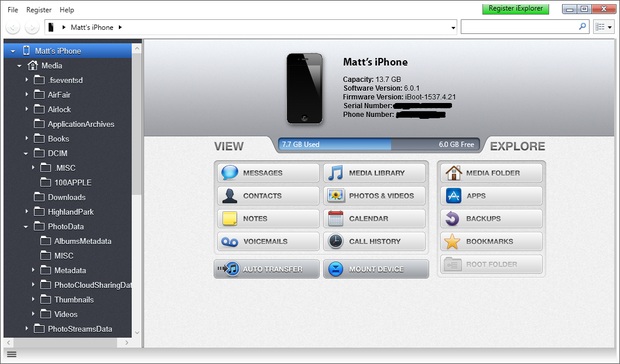Open Messages via speech bubble icon
The width and height of the screenshot is (620, 364).
coord(230,173)
